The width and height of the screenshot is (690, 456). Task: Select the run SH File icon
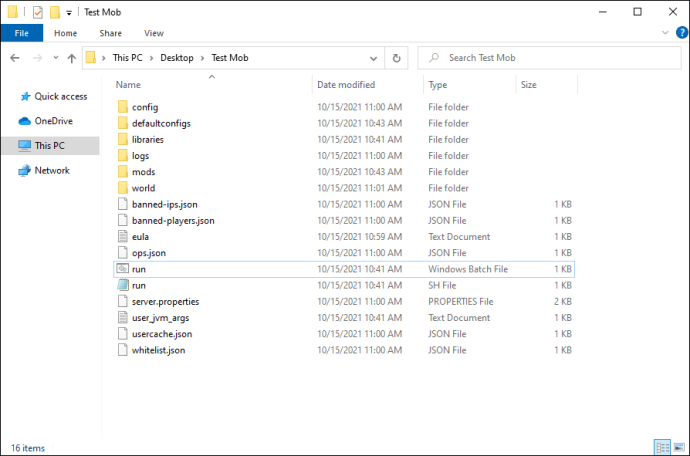[x=123, y=285]
